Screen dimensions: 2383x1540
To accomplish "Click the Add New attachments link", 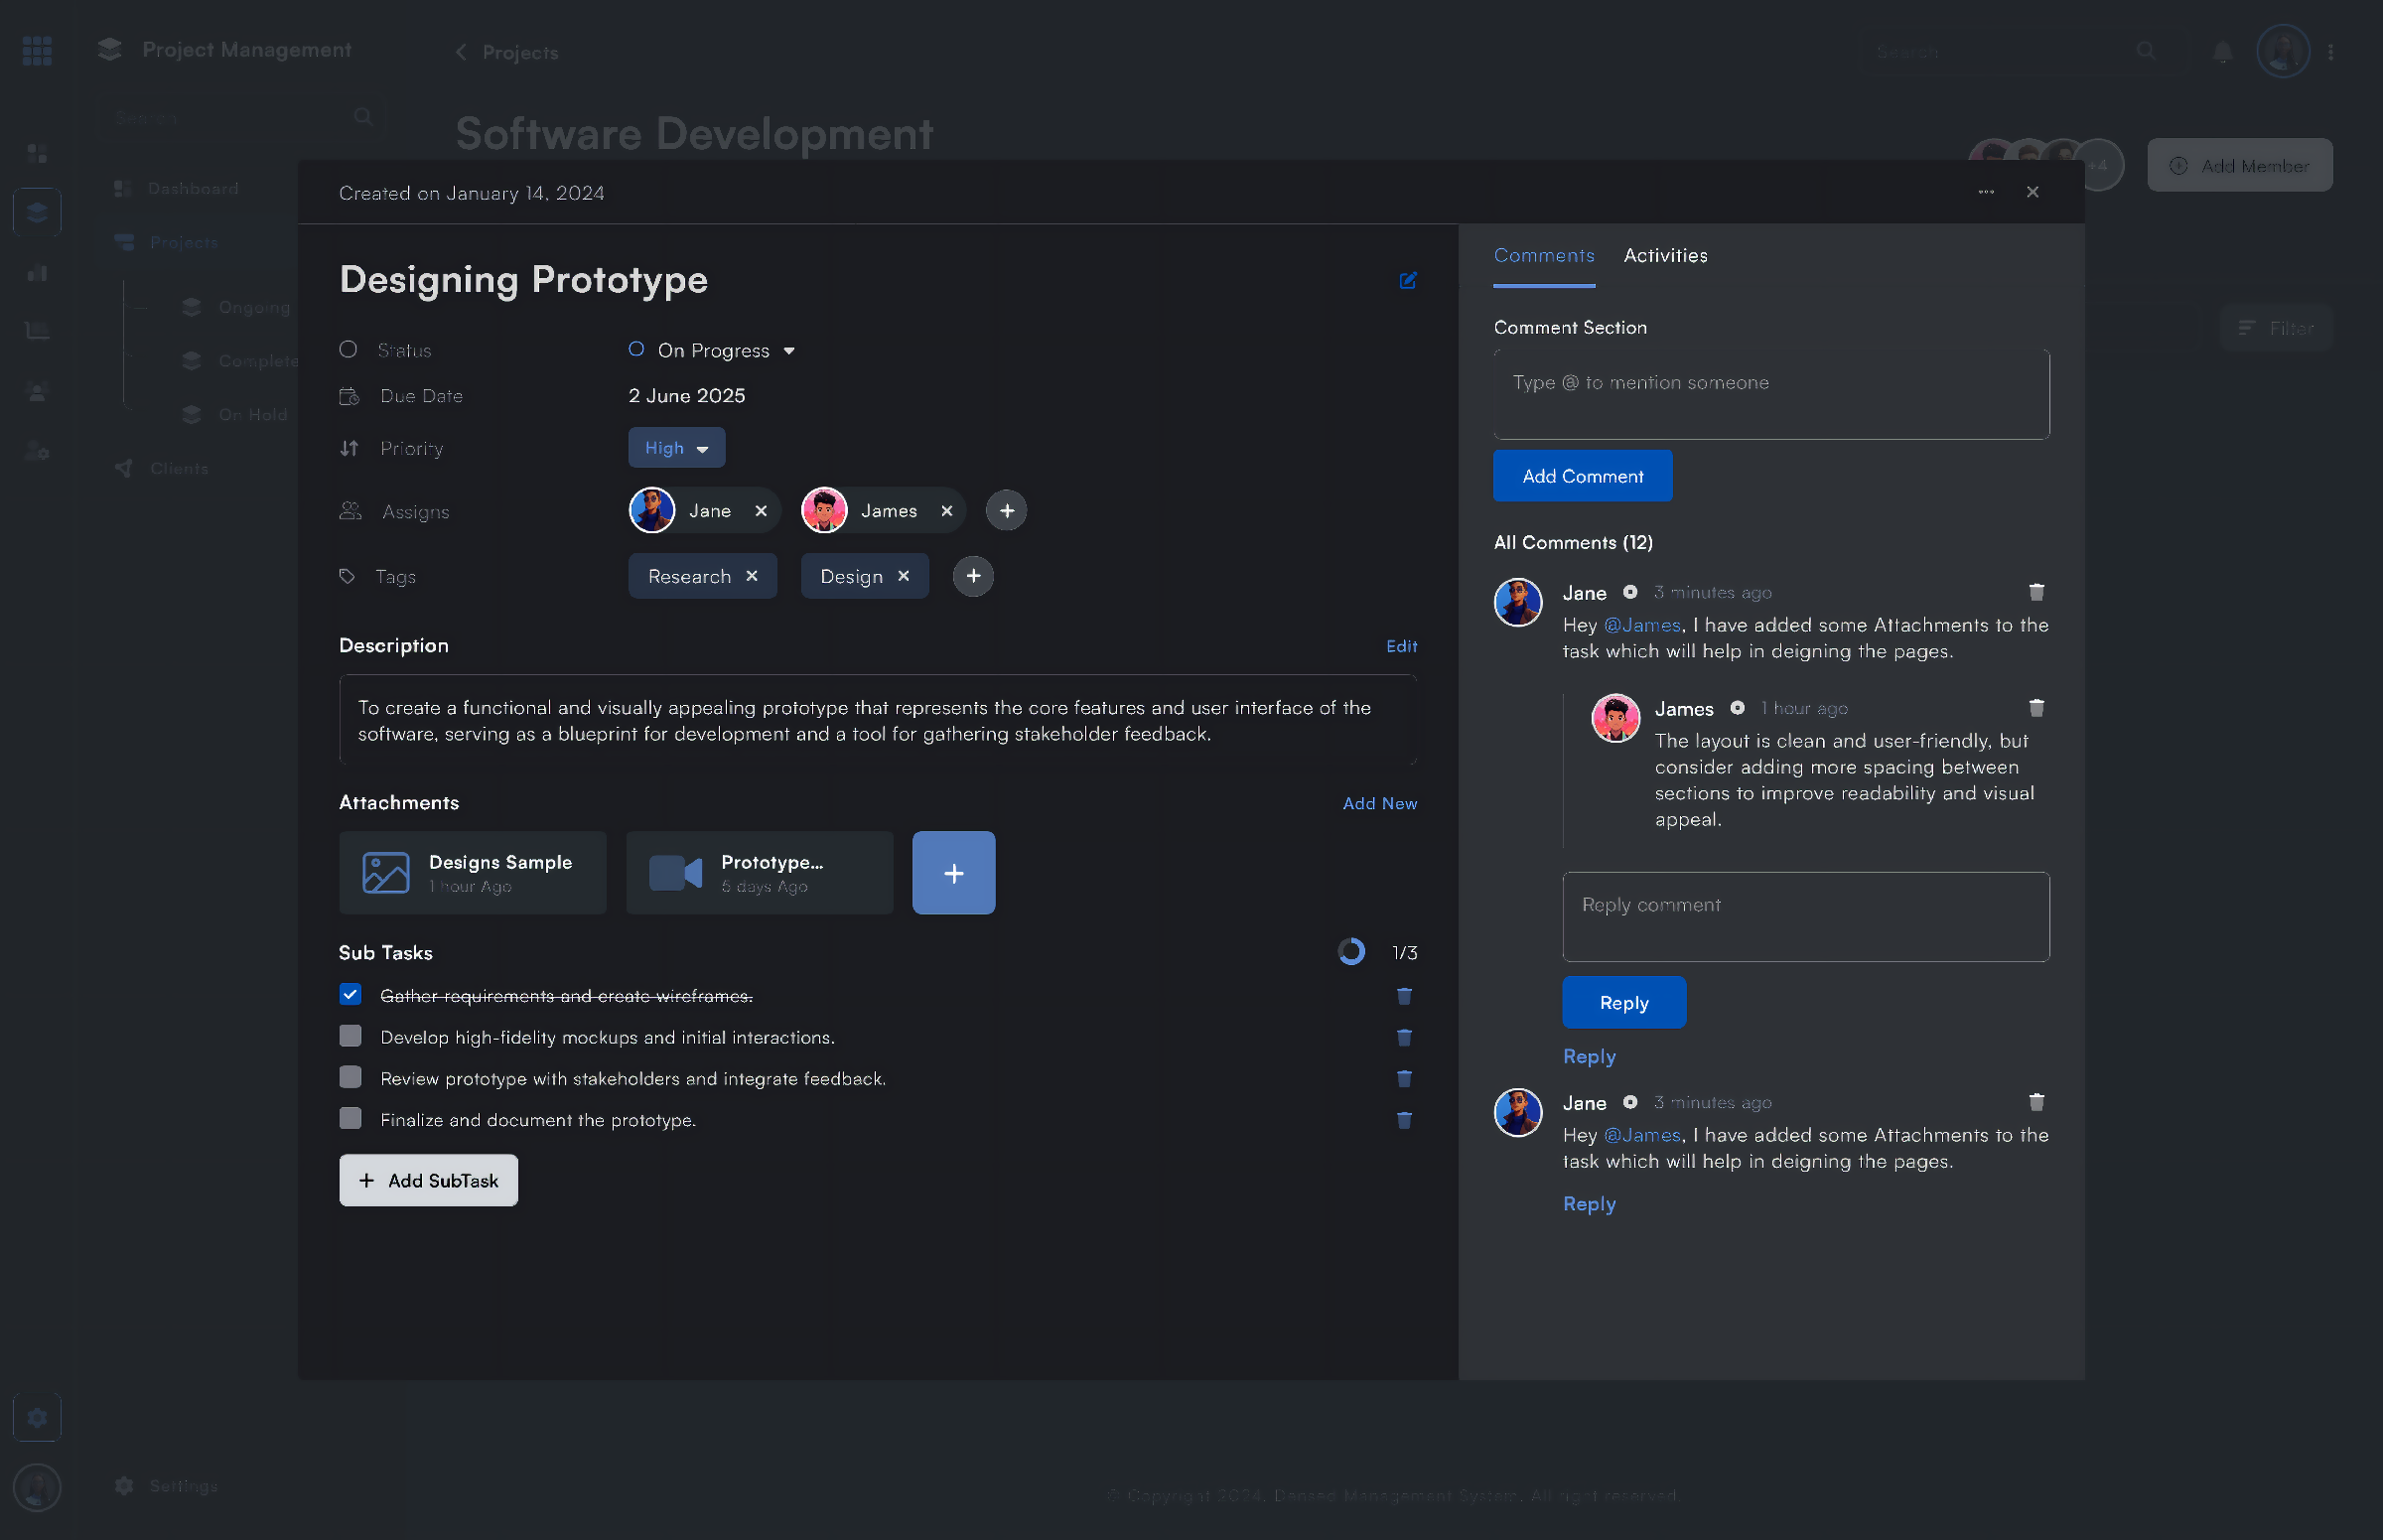I will pos(1379,804).
